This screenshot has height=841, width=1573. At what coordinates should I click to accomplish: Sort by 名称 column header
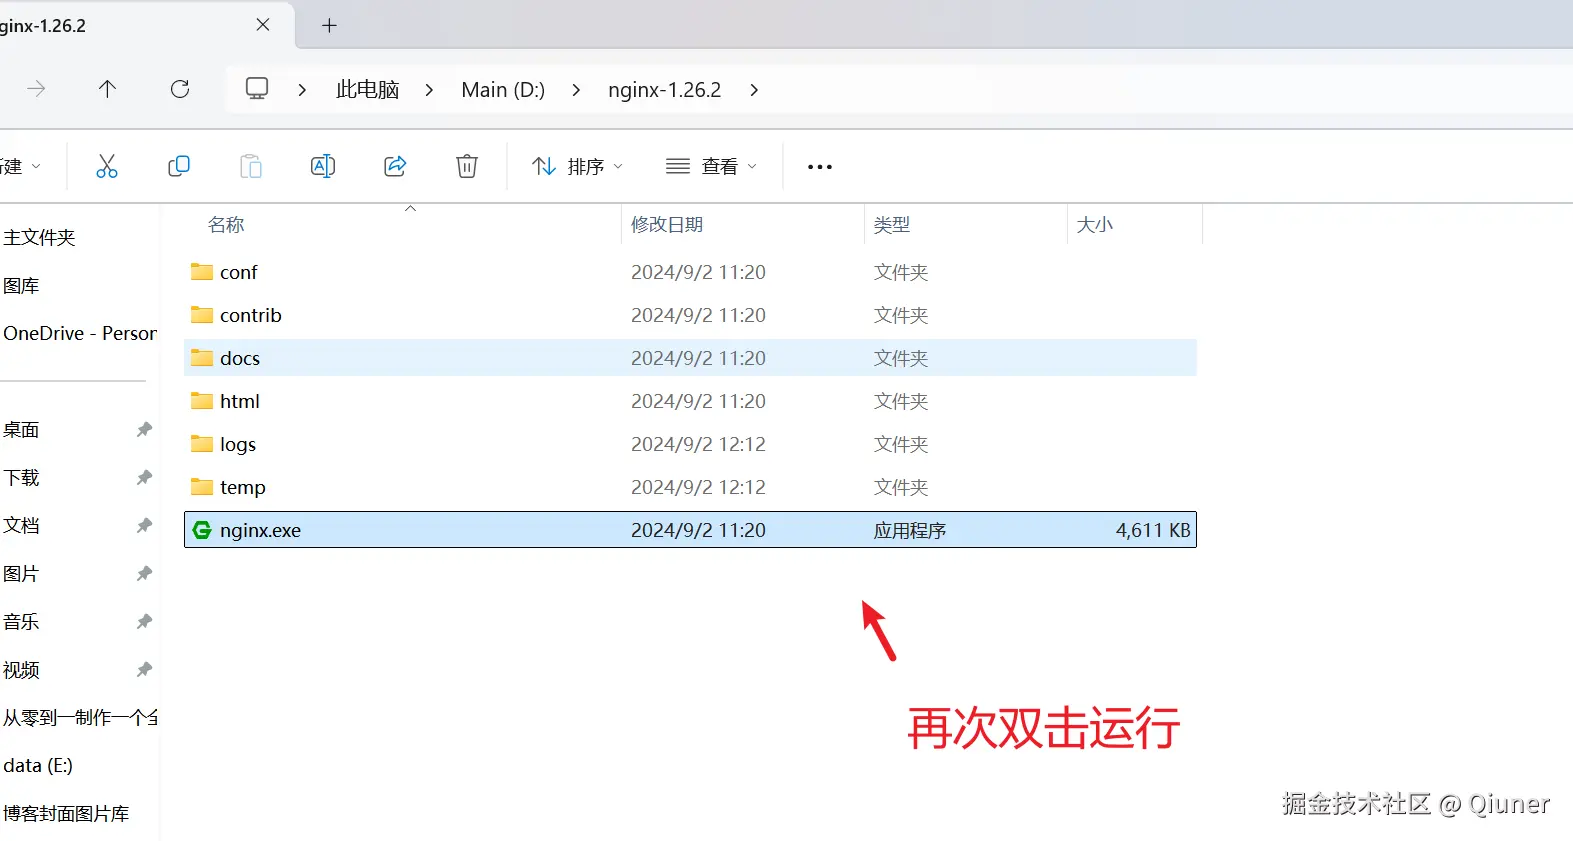[226, 225]
